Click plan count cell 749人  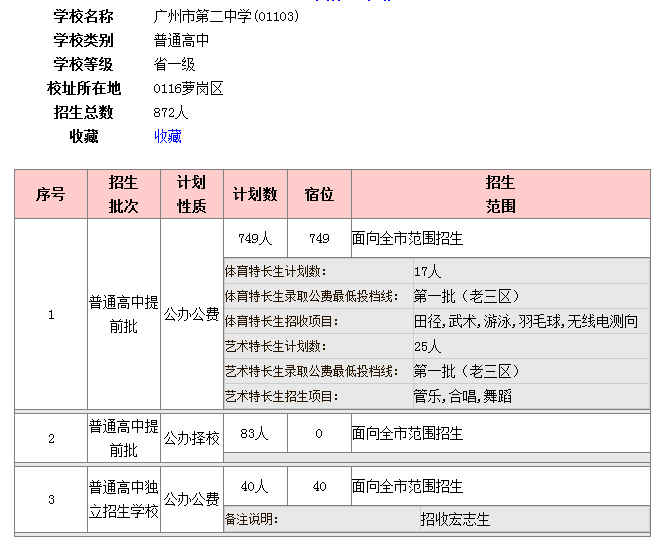[x=255, y=239]
